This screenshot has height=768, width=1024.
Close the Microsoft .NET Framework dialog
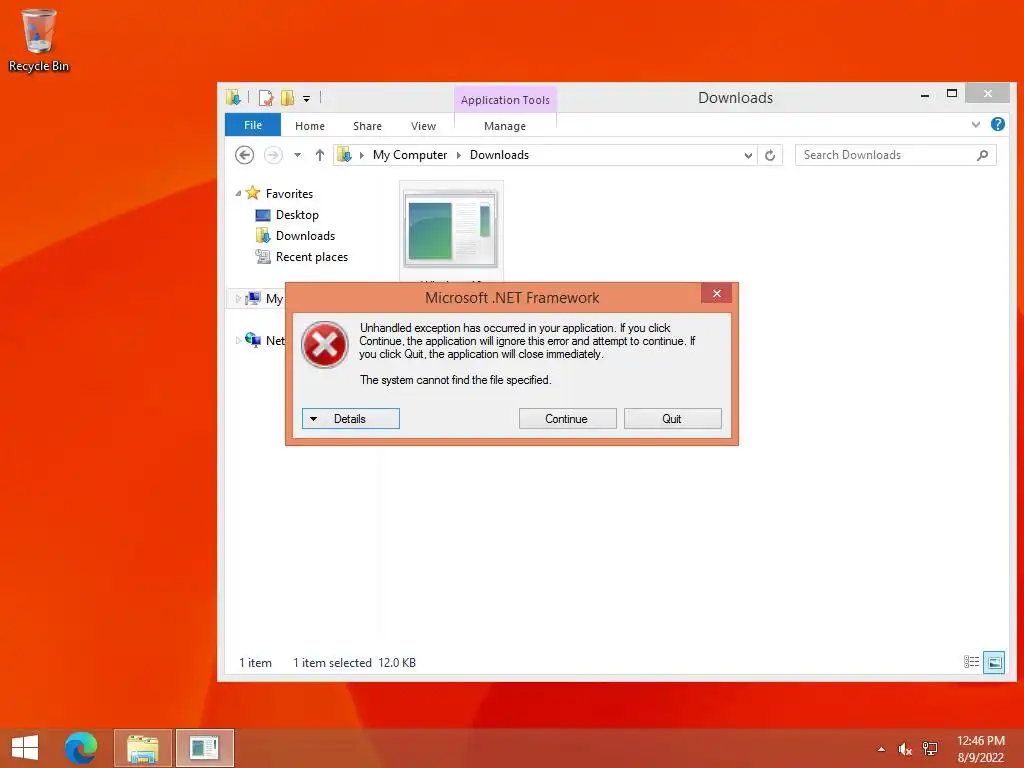(716, 293)
